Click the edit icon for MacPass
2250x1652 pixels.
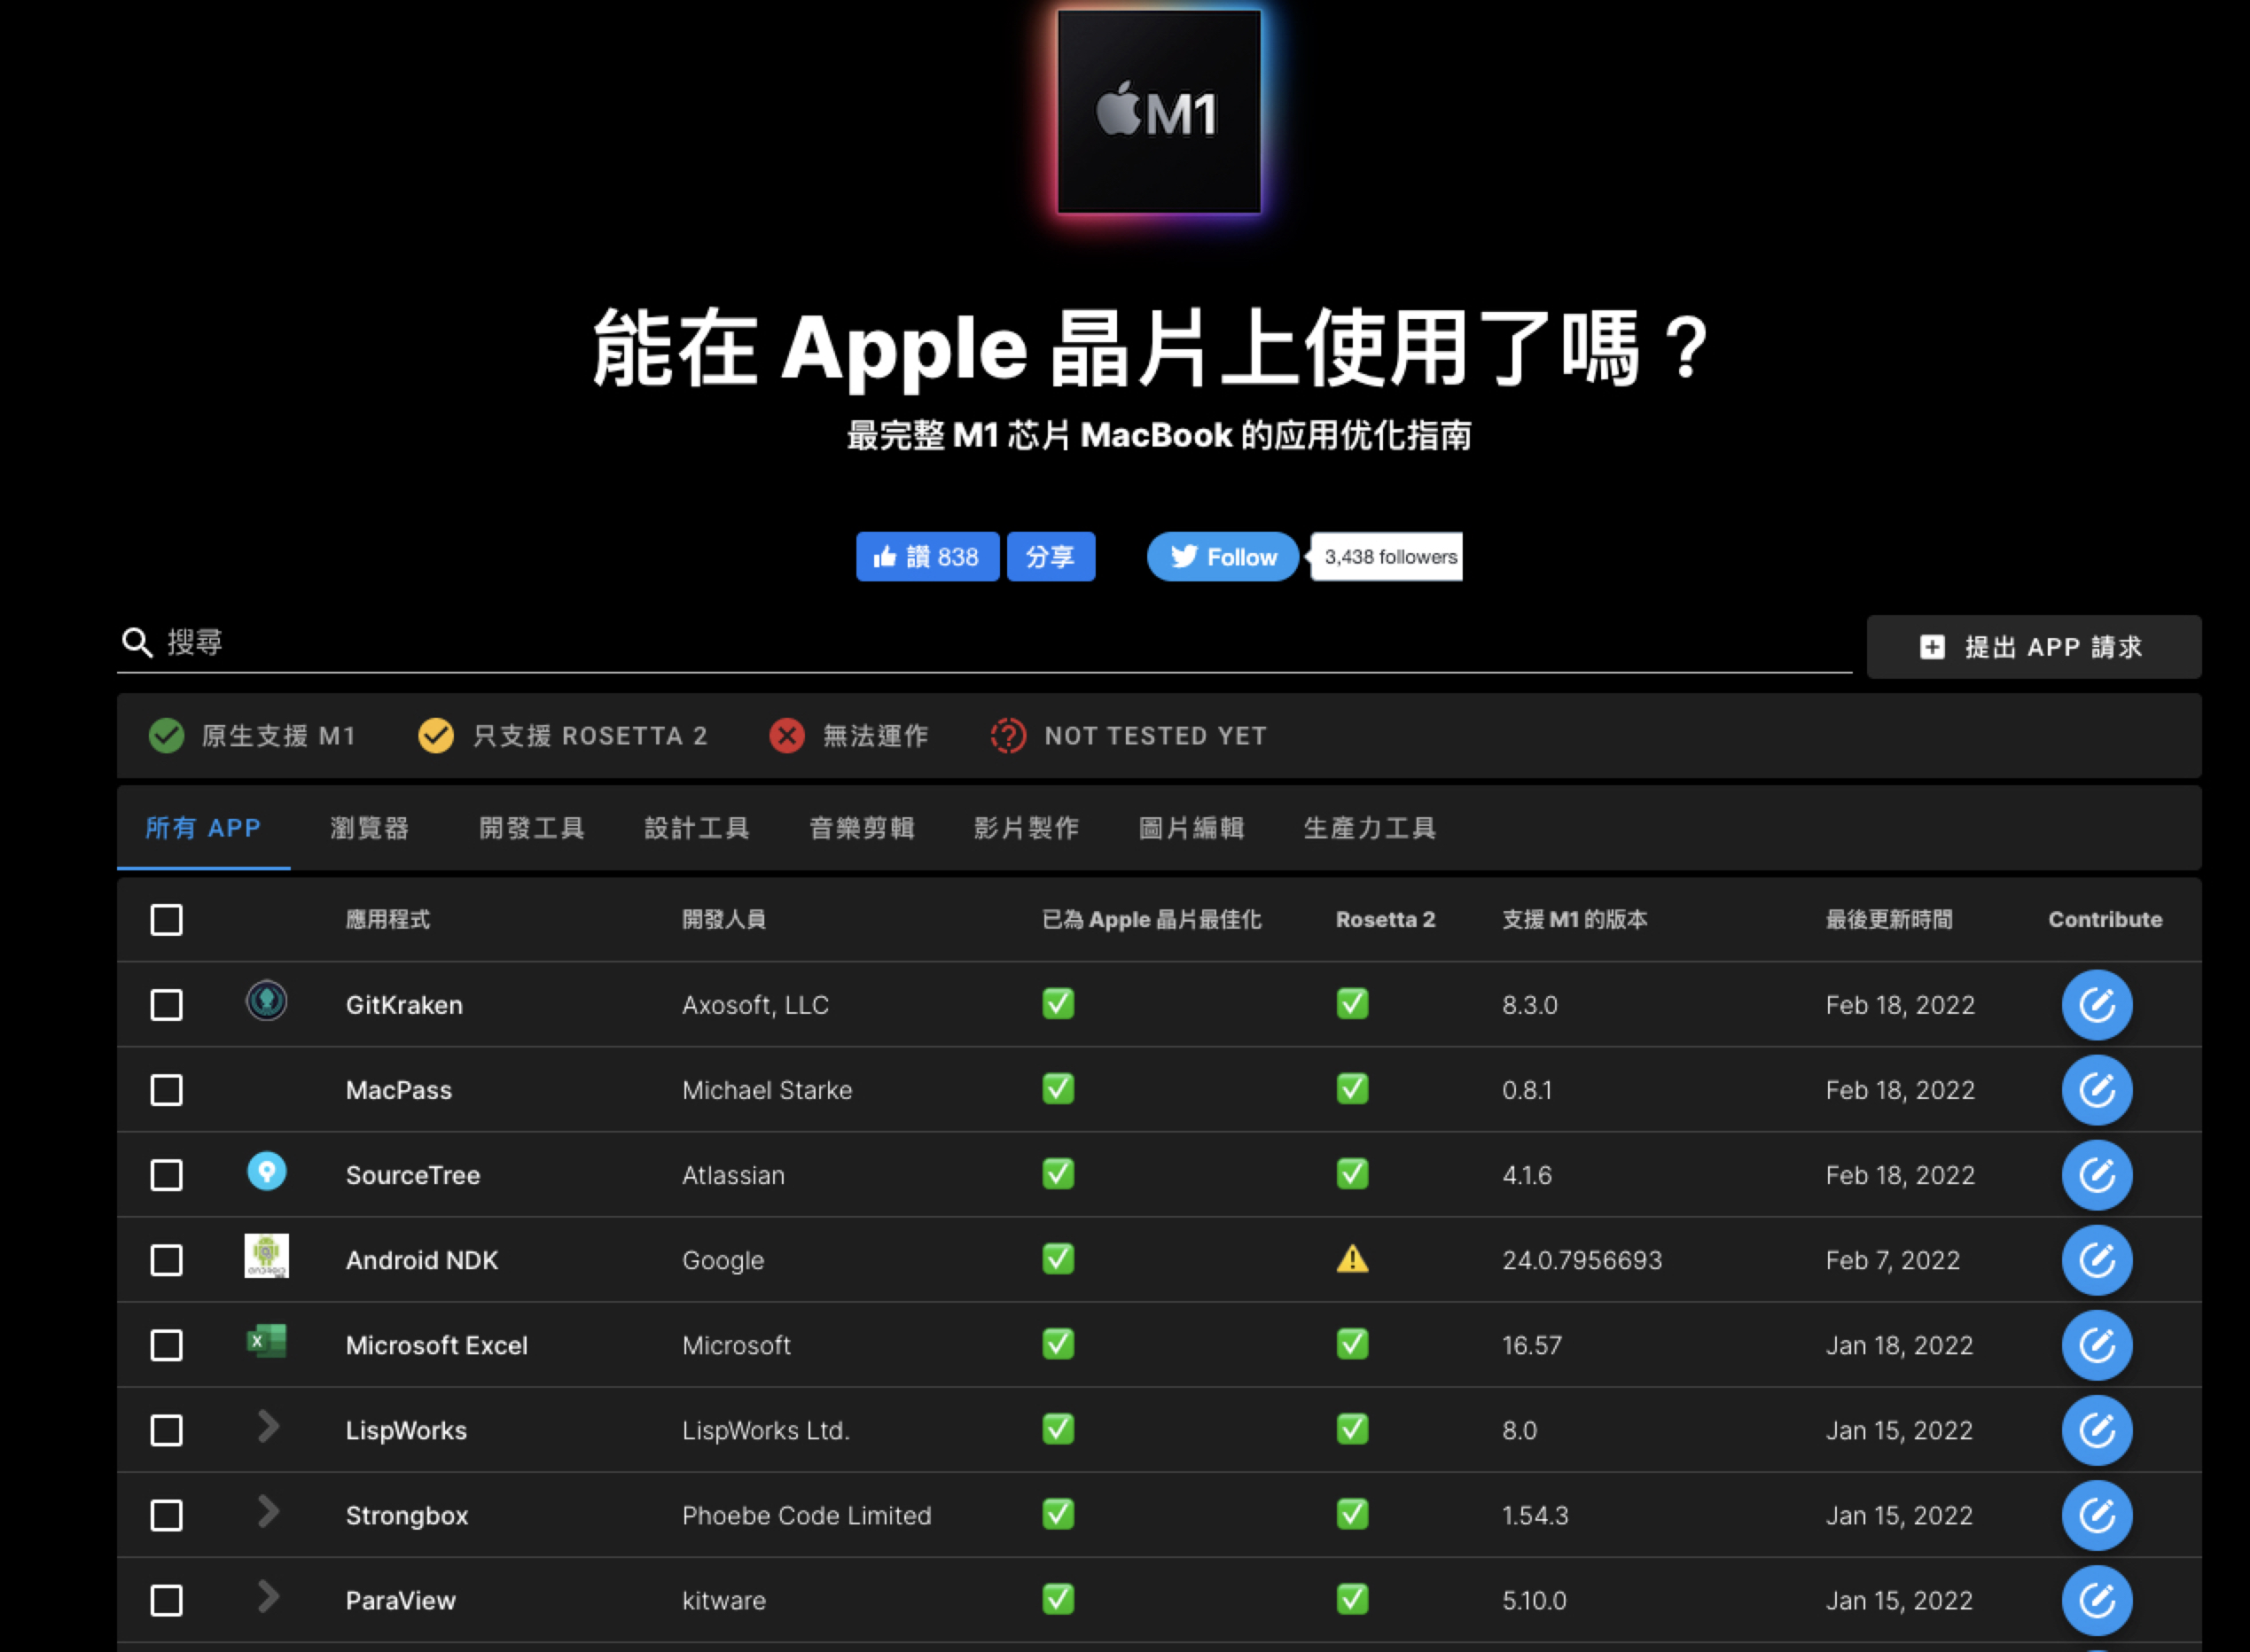click(2096, 1090)
